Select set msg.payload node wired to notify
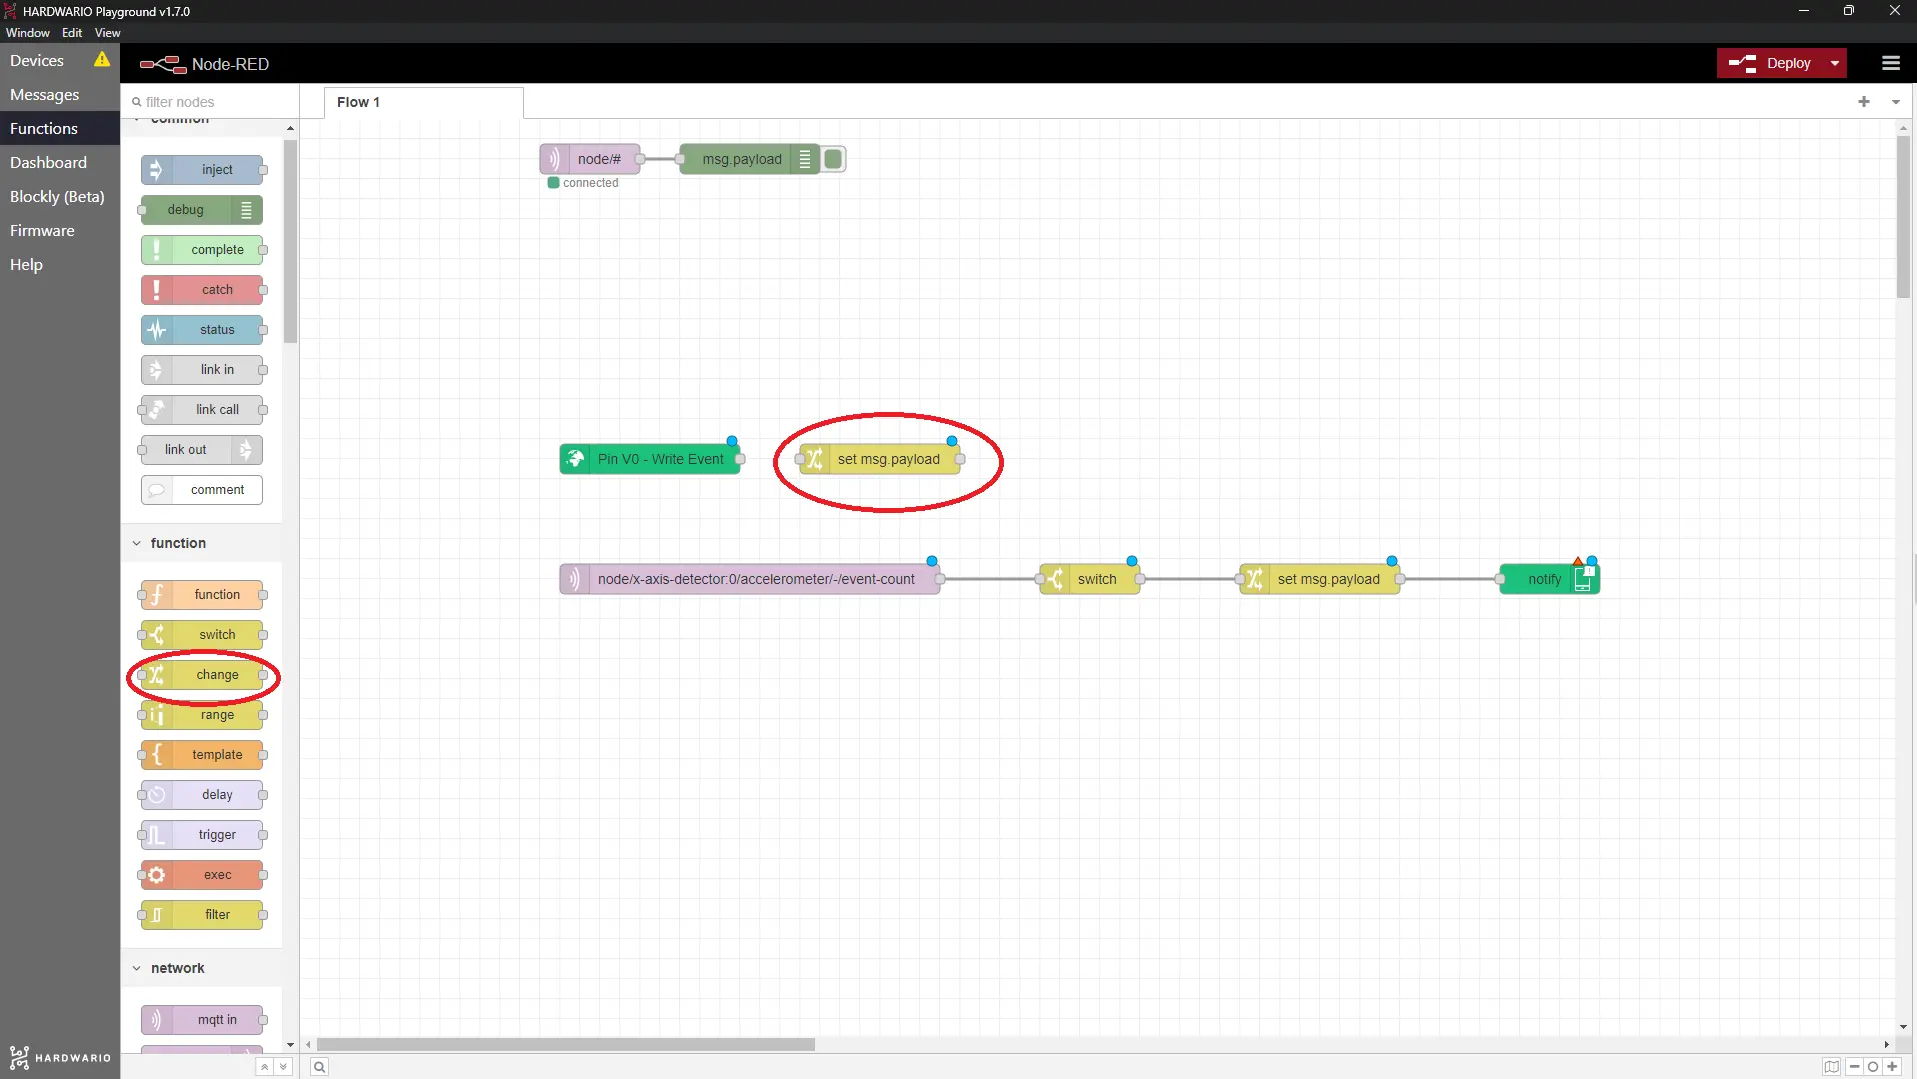The width and height of the screenshot is (1917, 1079). point(1320,579)
